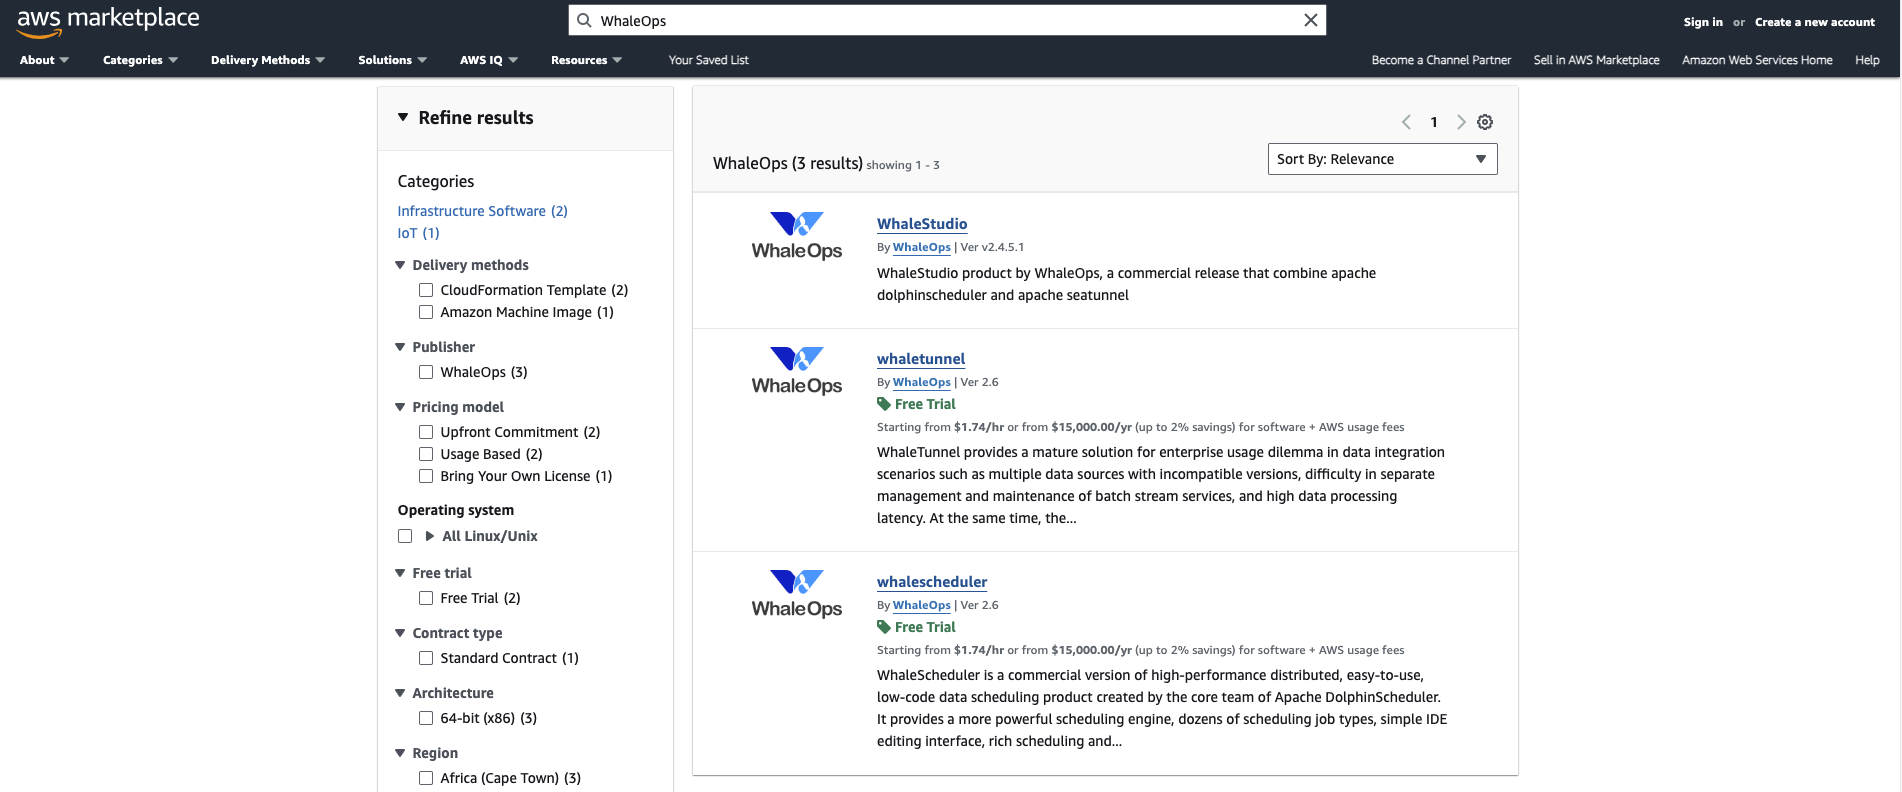Image resolution: width=1902 pixels, height=792 pixels.
Task: Go to Amazon Web Services Home
Action: tap(1757, 60)
